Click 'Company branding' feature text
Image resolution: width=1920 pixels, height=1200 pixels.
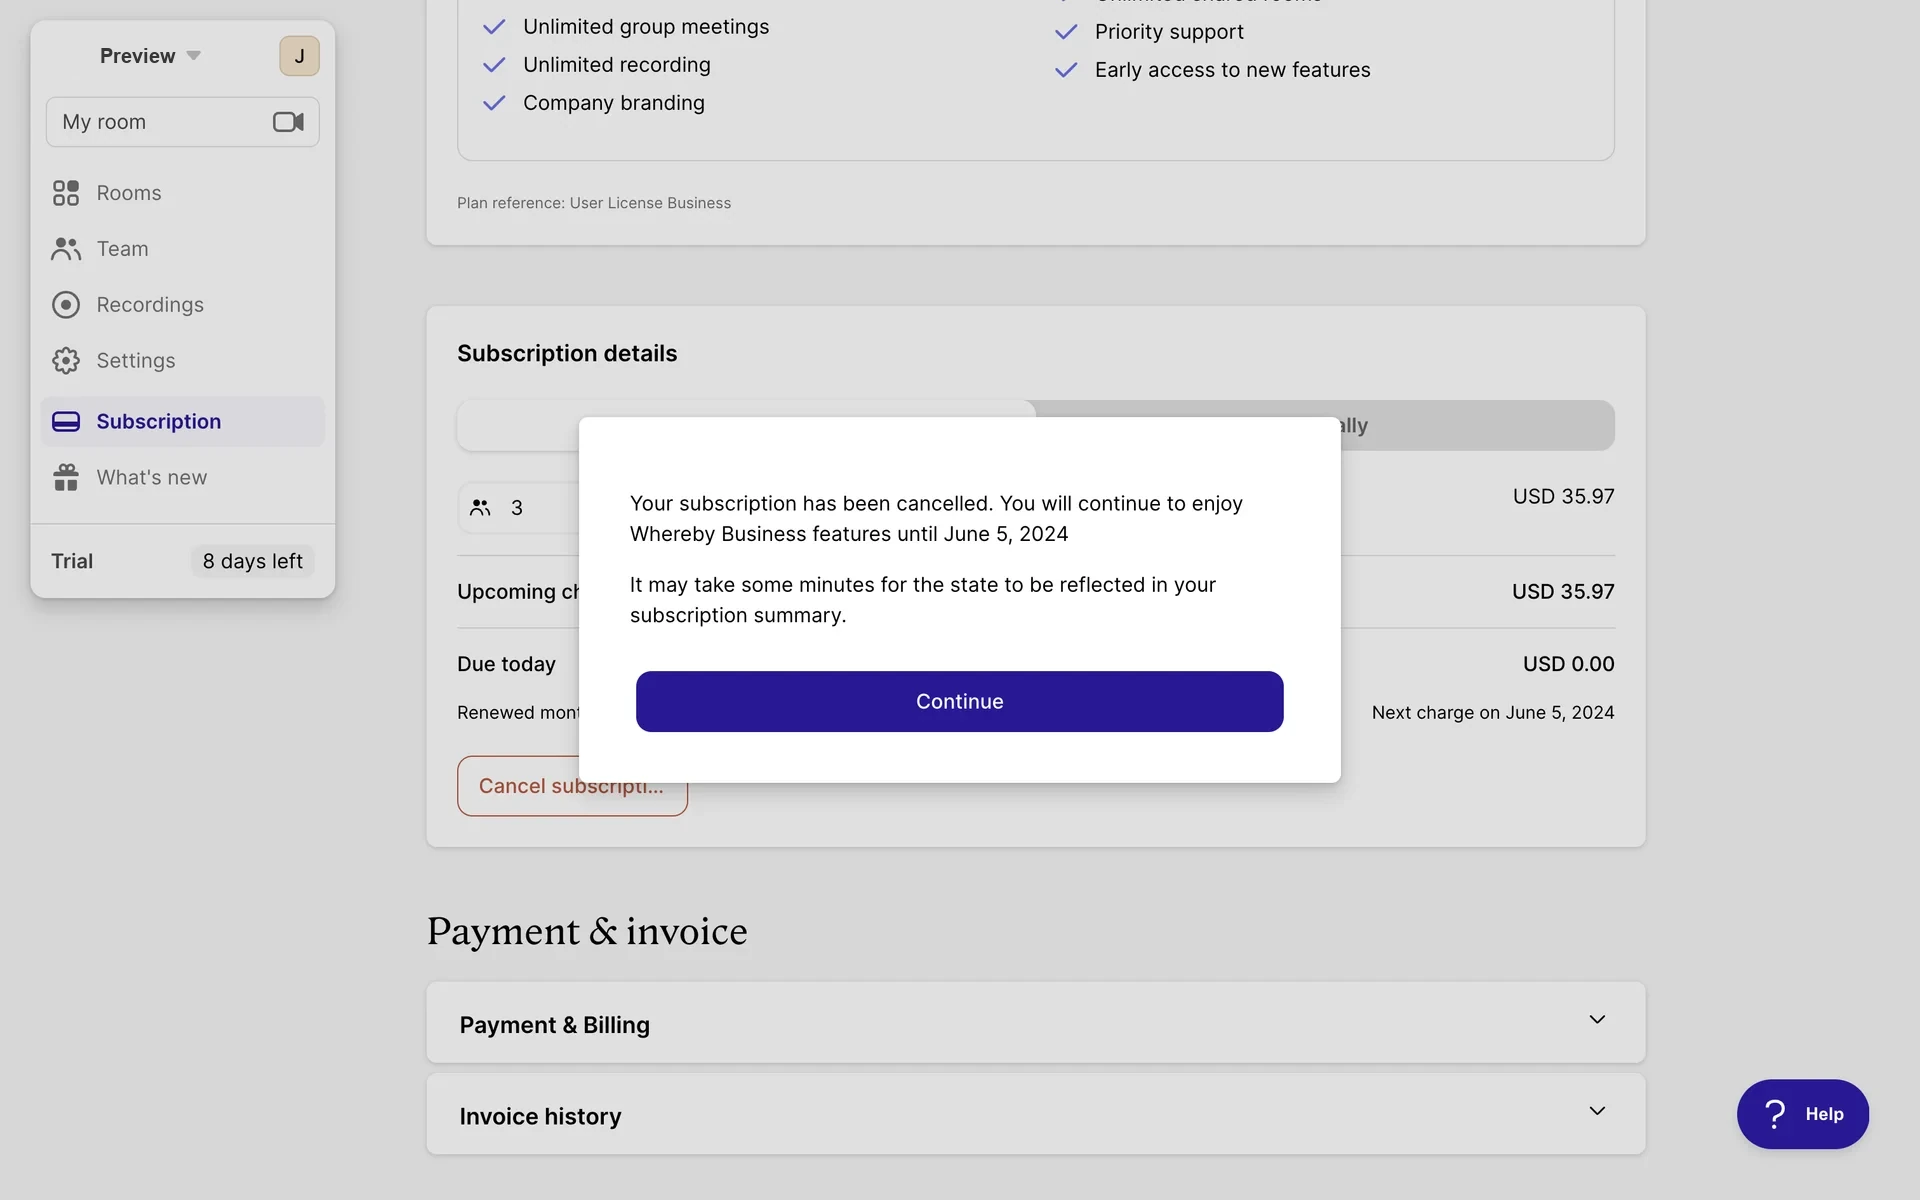[613, 103]
